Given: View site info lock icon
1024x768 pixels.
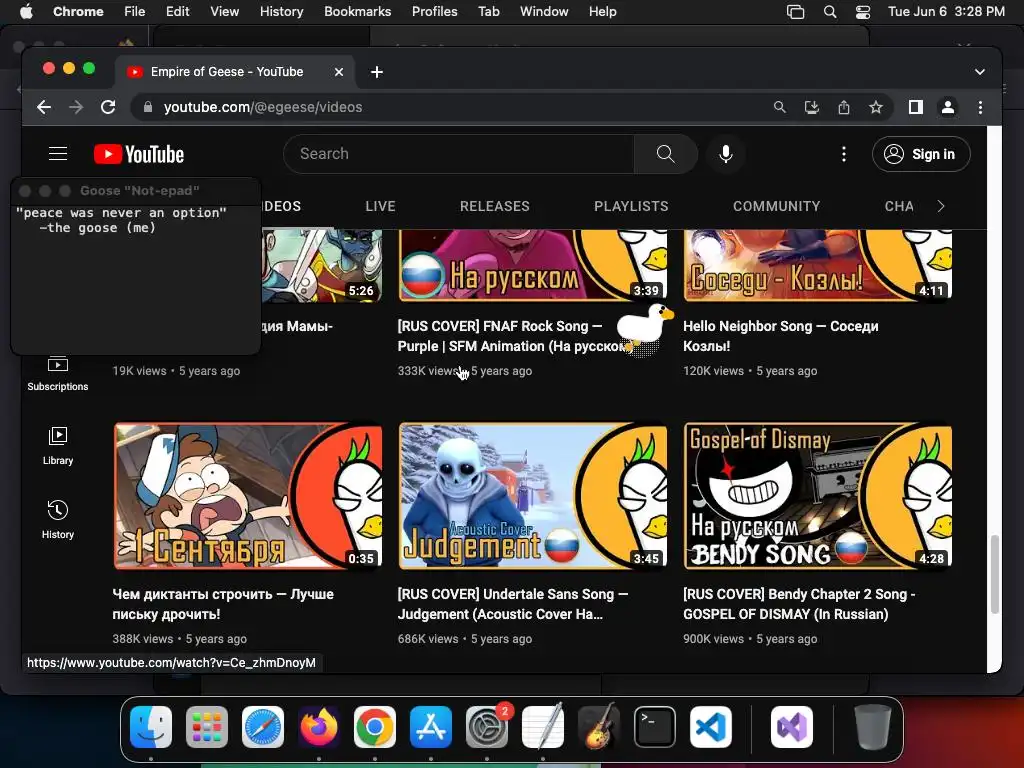Looking at the screenshot, I should (148, 107).
